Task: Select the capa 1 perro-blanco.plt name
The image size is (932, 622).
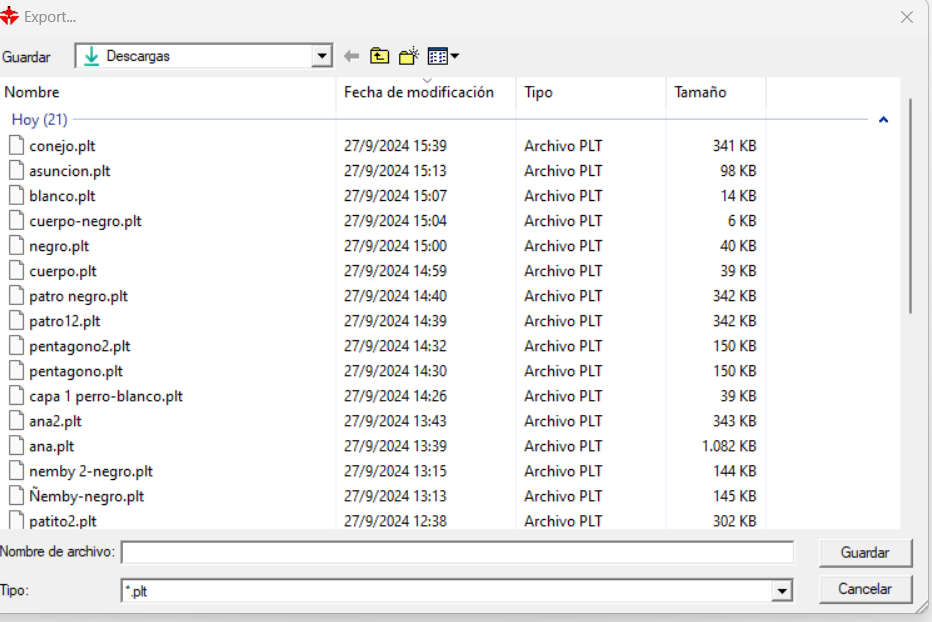Action: pos(106,396)
